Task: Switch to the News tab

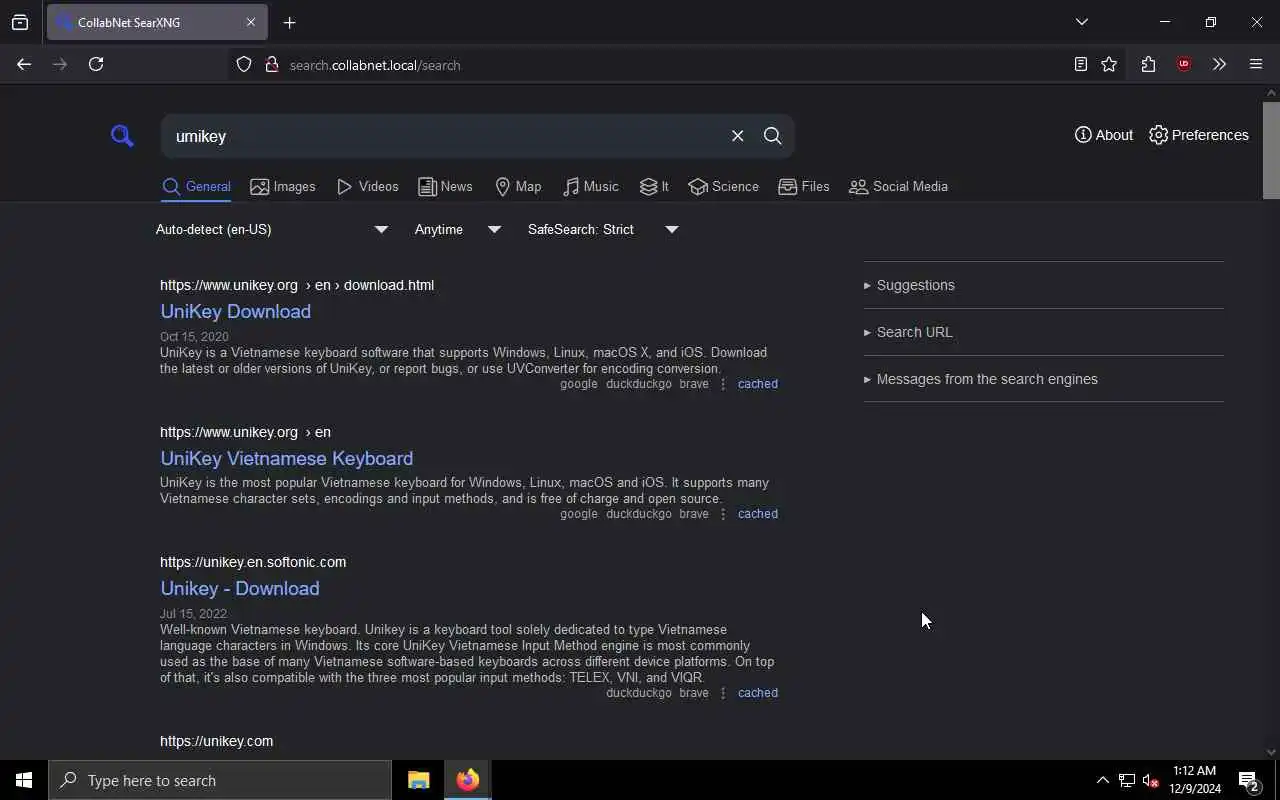Action: pos(445,187)
